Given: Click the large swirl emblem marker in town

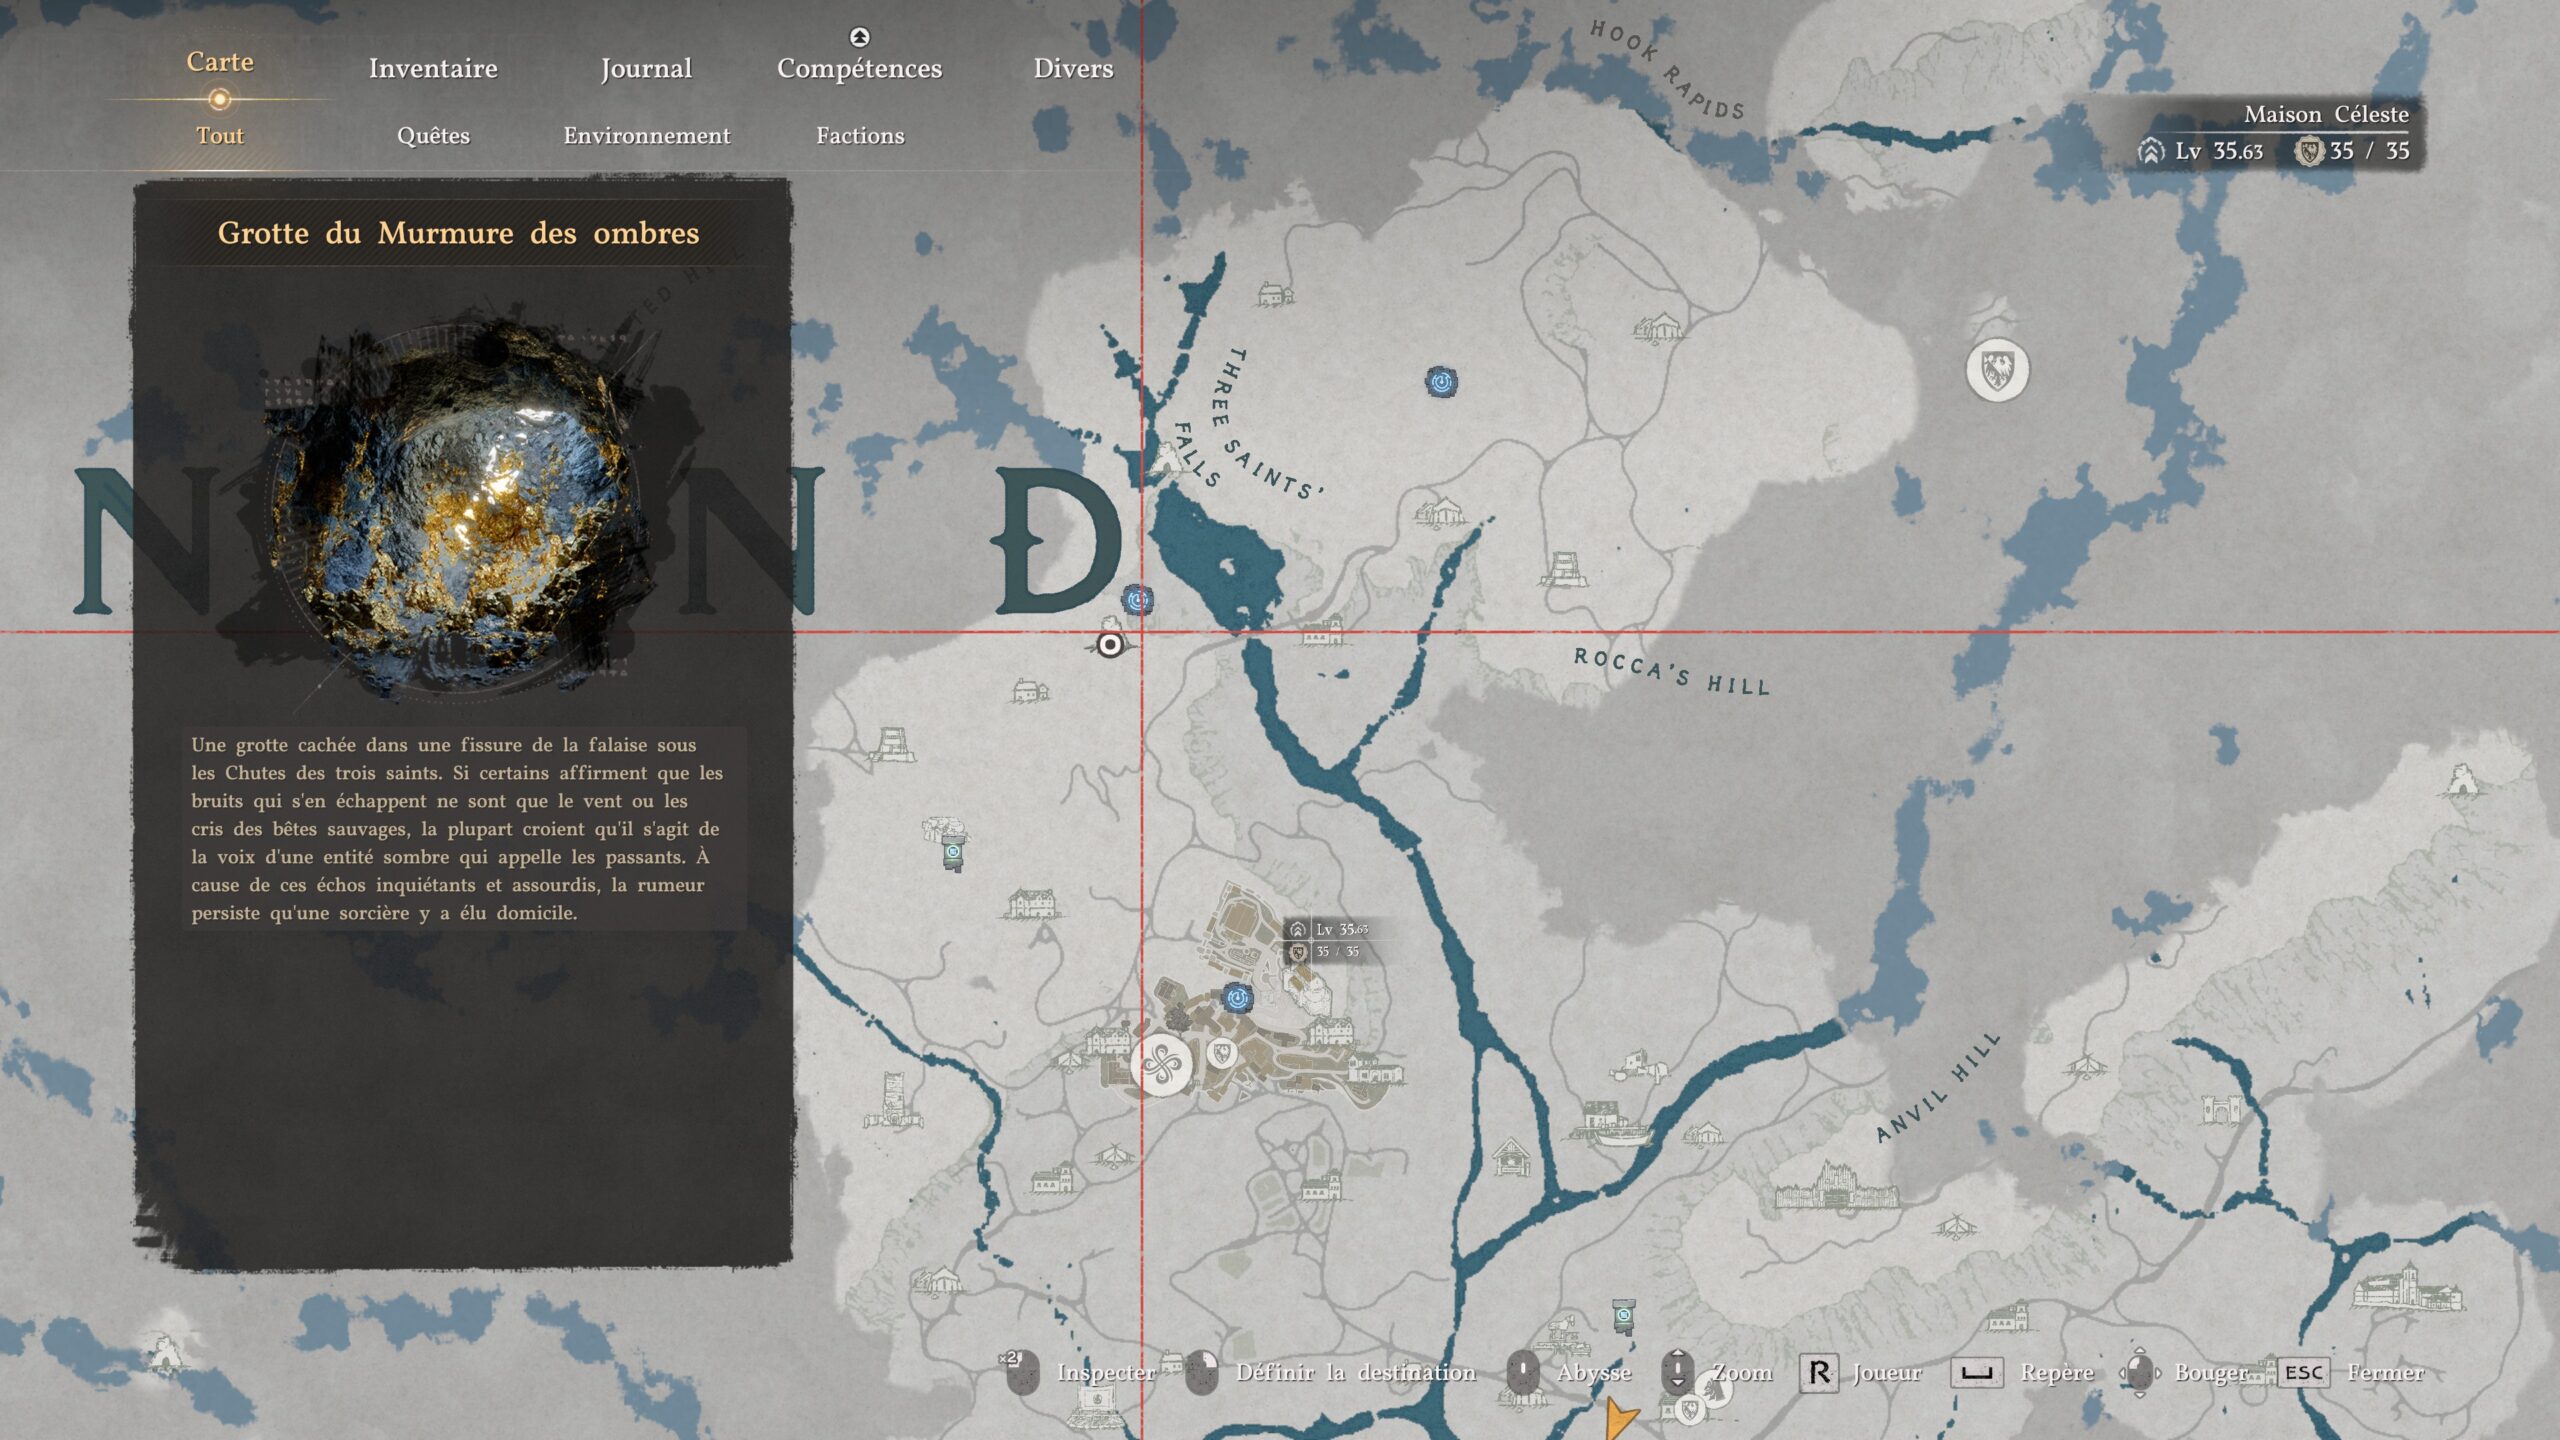Looking at the screenshot, I should click(x=1161, y=1065).
